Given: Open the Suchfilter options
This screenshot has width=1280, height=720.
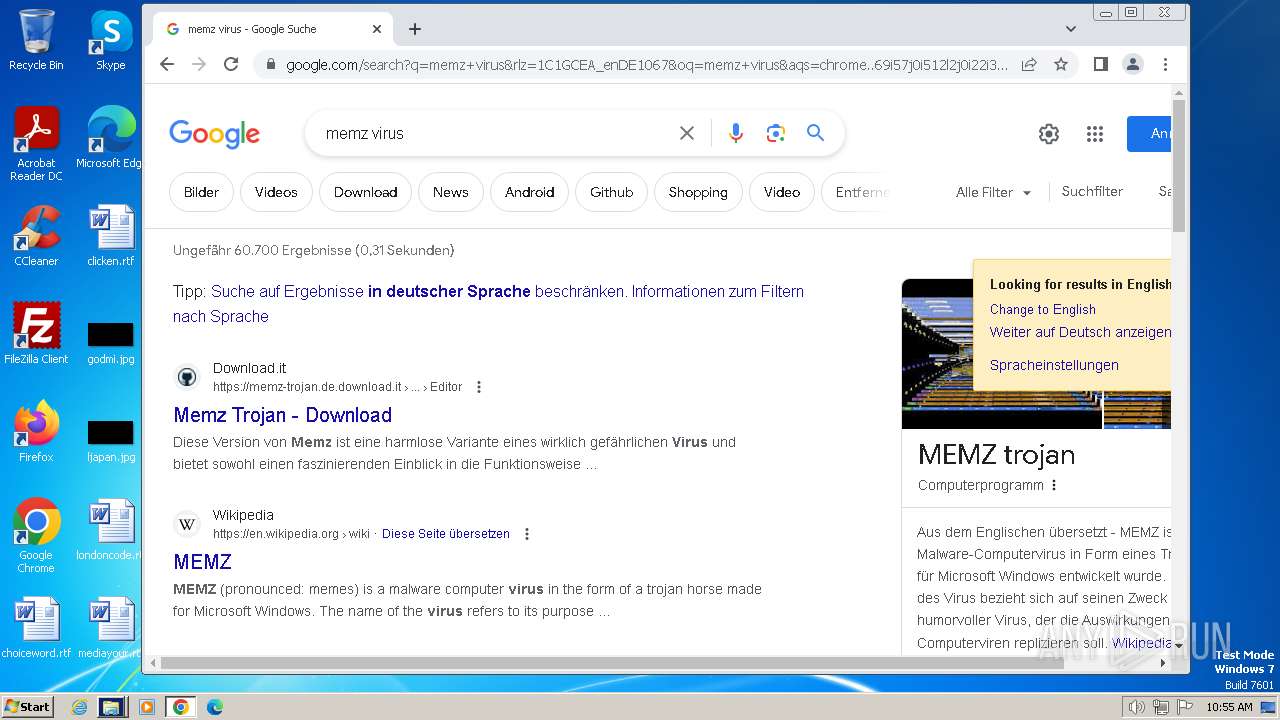Looking at the screenshot, I should click(1092, 191).
